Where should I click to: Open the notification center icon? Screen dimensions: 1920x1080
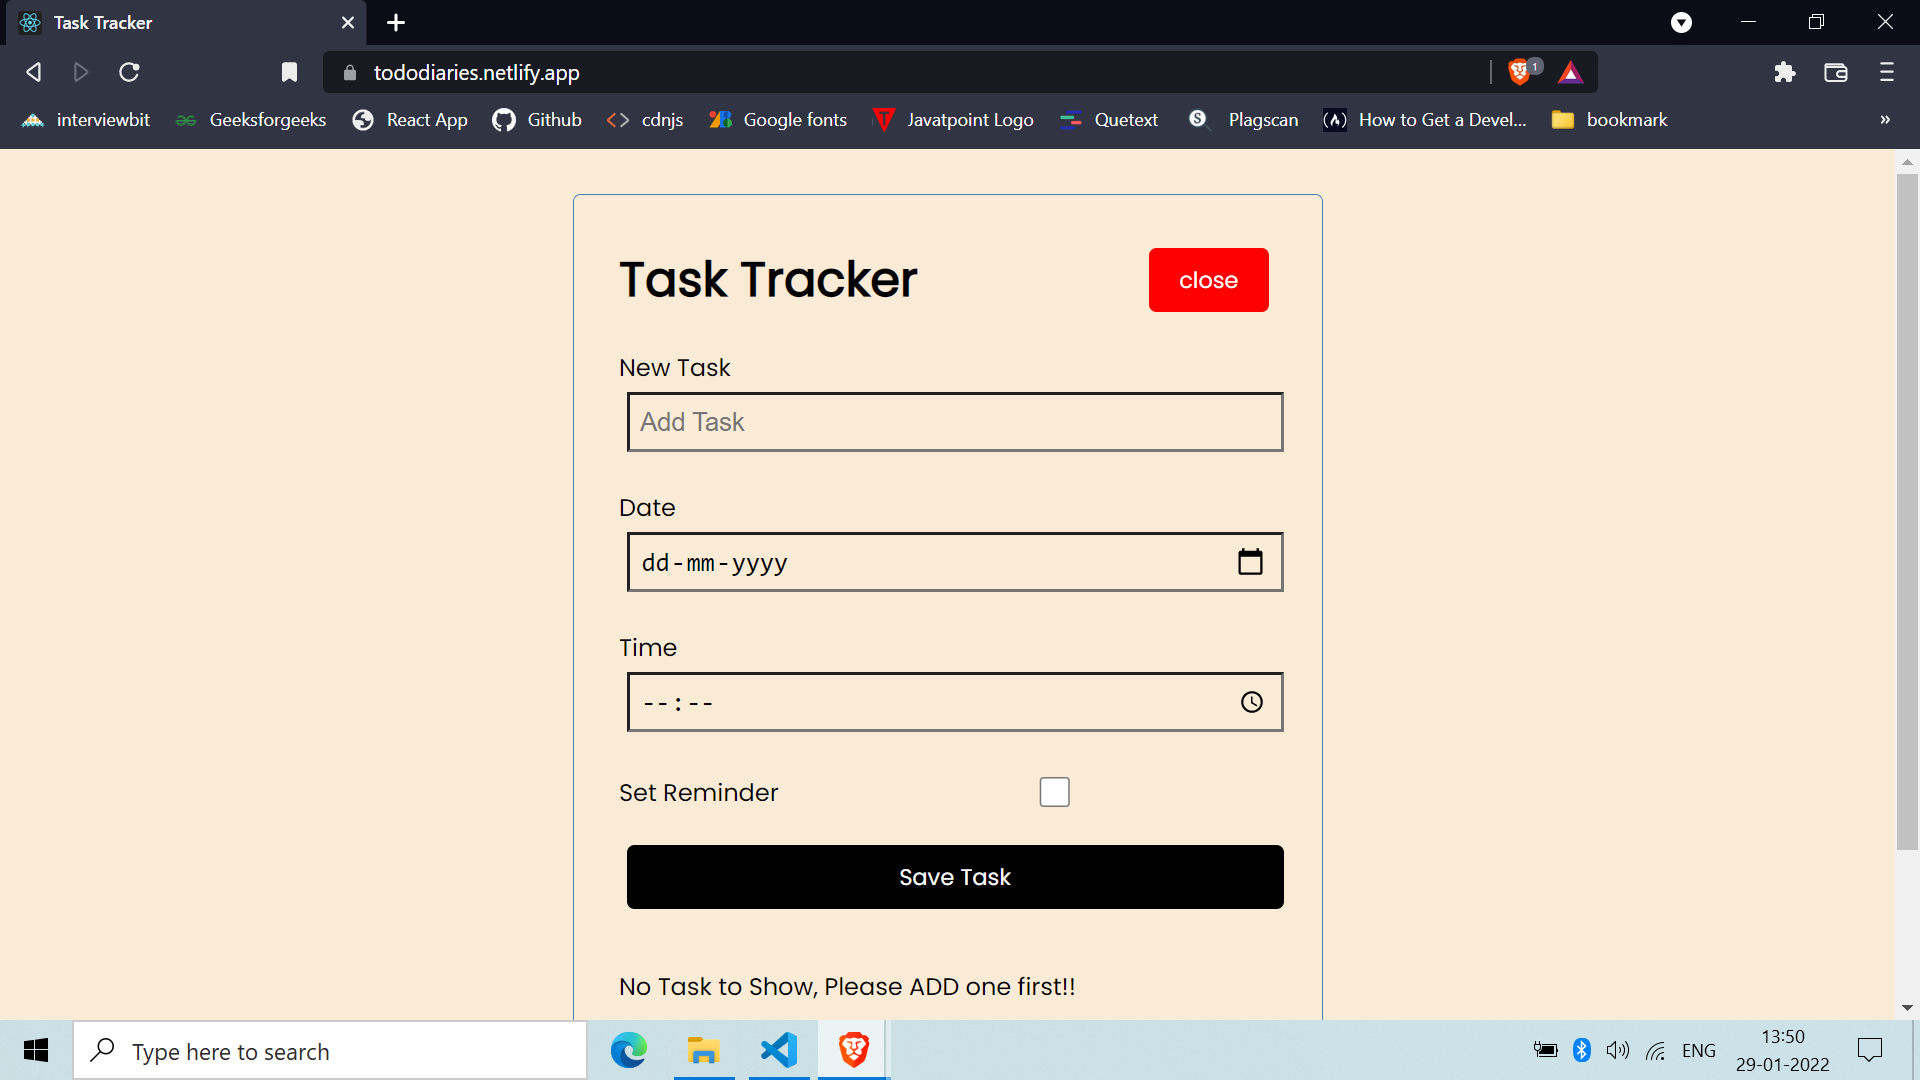pos(1869,1050)
